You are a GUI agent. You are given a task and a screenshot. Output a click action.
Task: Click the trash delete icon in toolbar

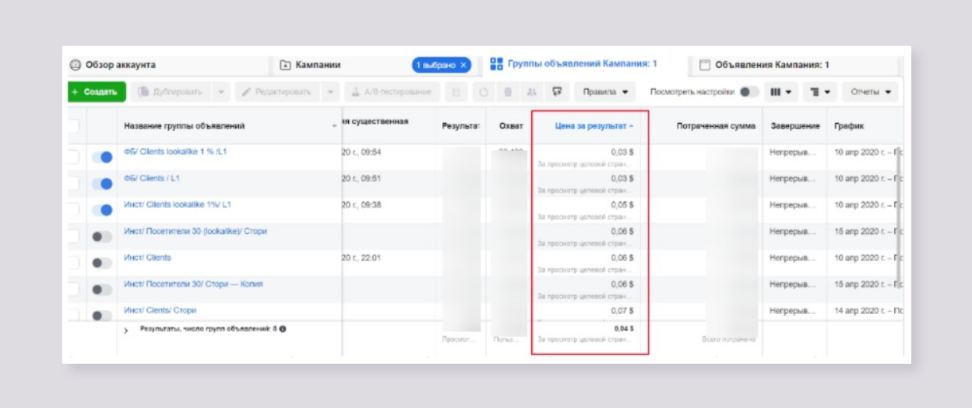pyautogui.click(x=508, y=92)
